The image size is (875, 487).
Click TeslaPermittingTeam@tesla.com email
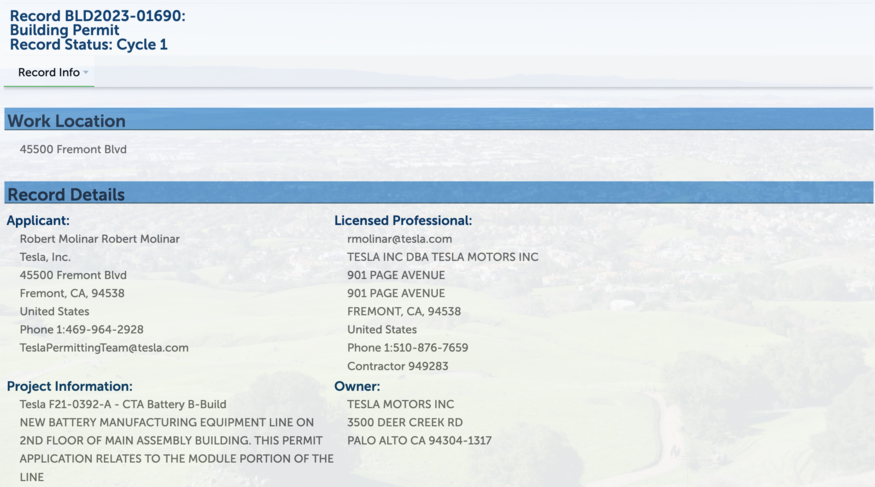(104, 348)
